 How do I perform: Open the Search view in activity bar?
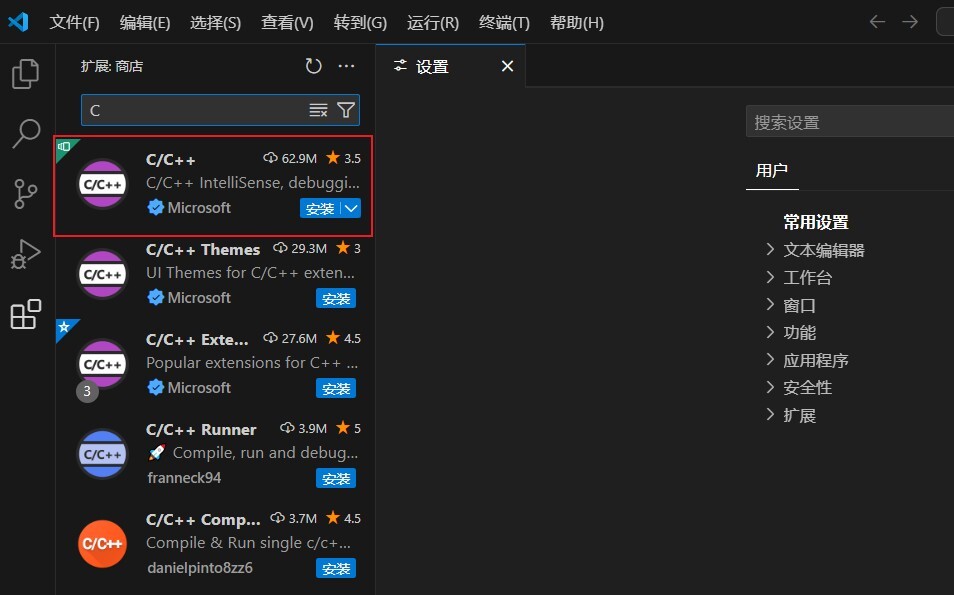point(26,133)
